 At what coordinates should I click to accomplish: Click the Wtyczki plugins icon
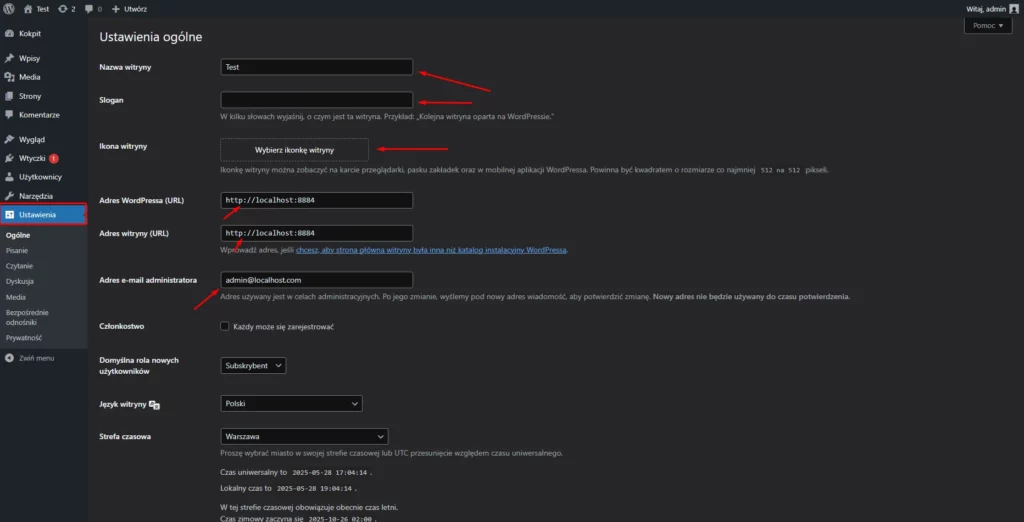pos(9,158)
